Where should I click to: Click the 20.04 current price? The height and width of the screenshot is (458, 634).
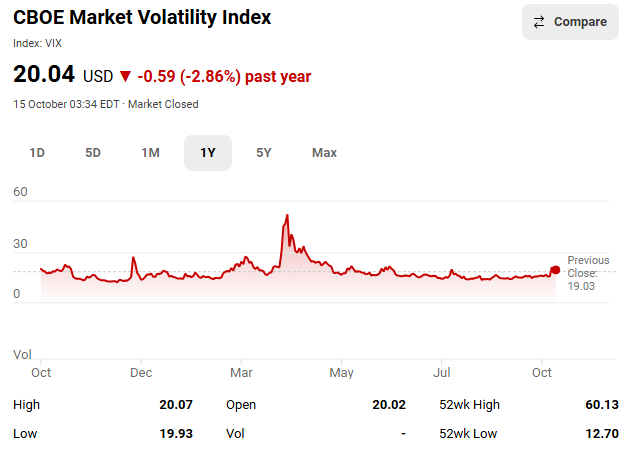(x=44, y=75)
